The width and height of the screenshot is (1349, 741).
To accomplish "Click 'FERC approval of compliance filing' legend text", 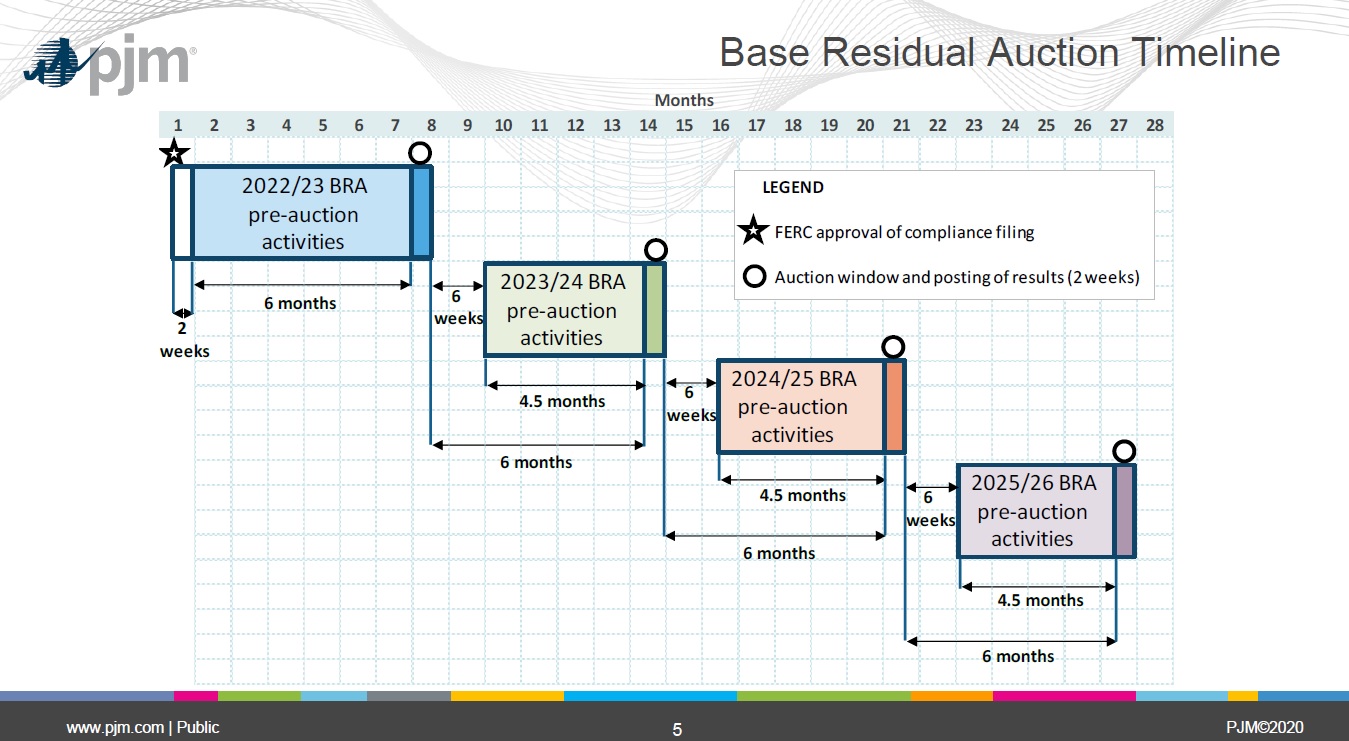I will coord(904,232).
